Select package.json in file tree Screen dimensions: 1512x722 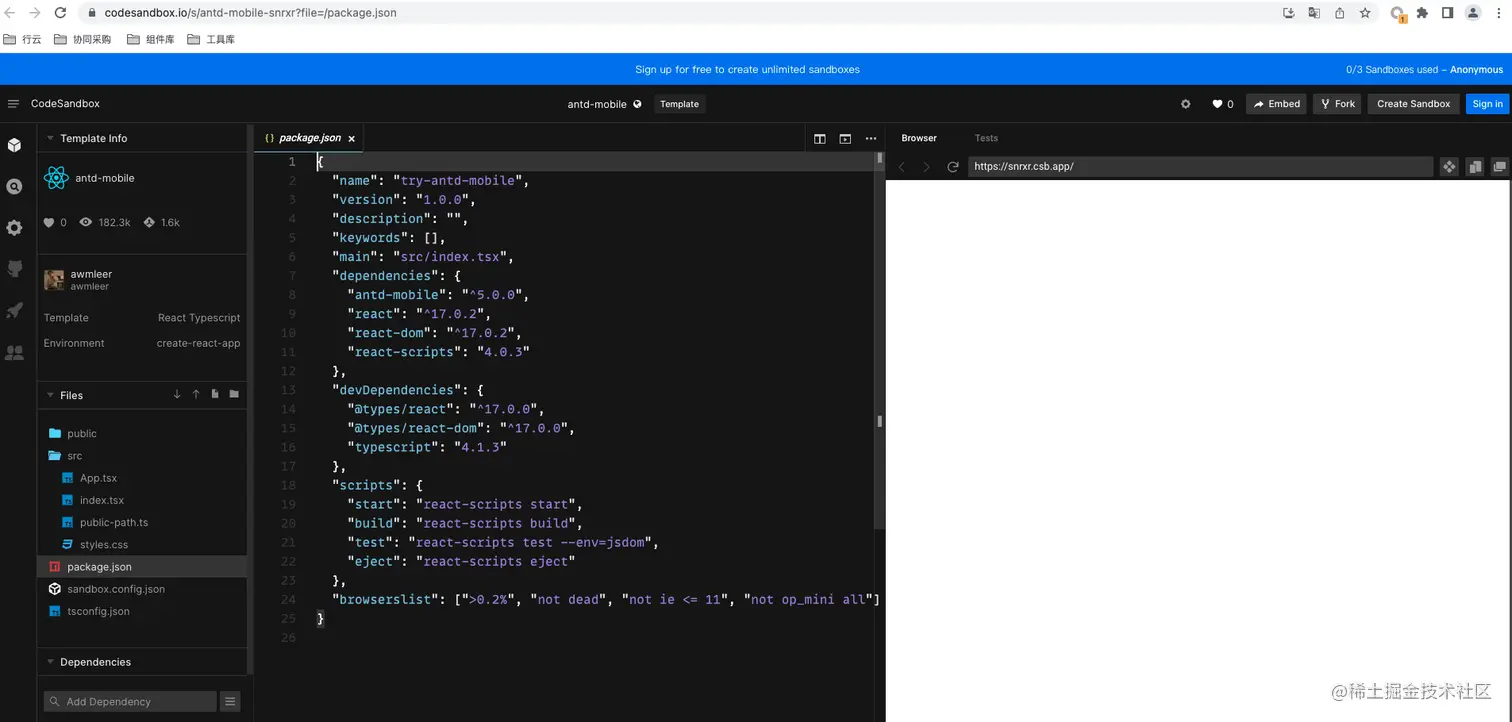coord(142,567)
